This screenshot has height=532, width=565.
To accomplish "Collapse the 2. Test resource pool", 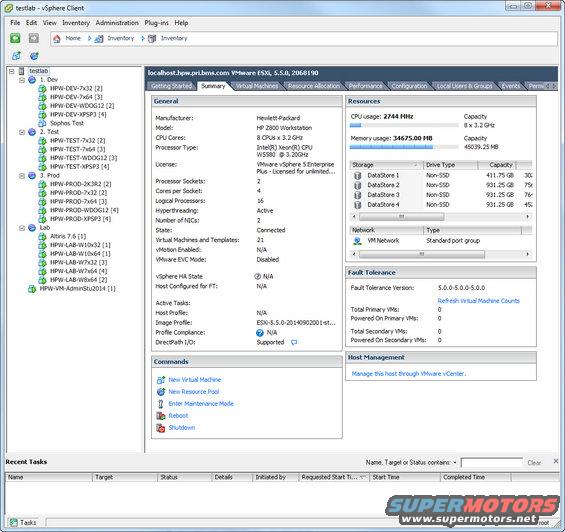I will [x=22, y=132].
